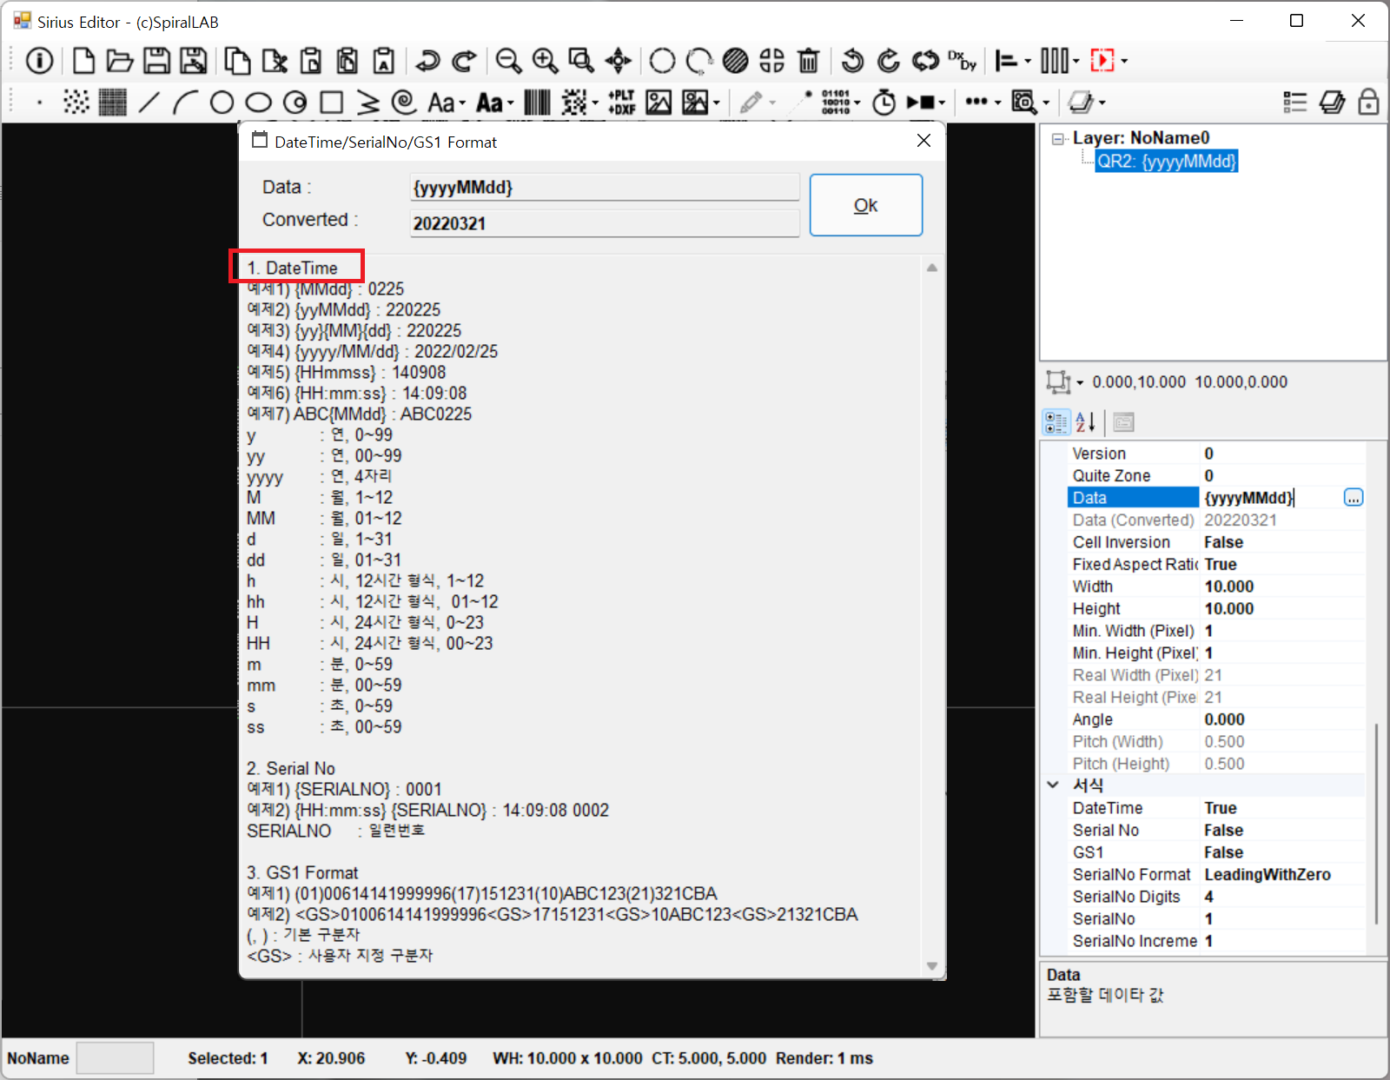Click the pan/move arrows icon
Image resolution: width=1390 pixels, height=1080 pixels.
[618, 61]
